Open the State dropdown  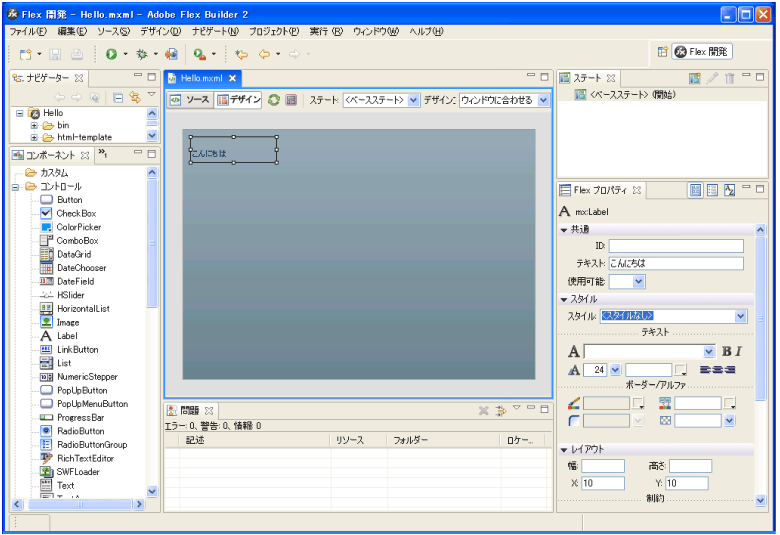[413, 101]
